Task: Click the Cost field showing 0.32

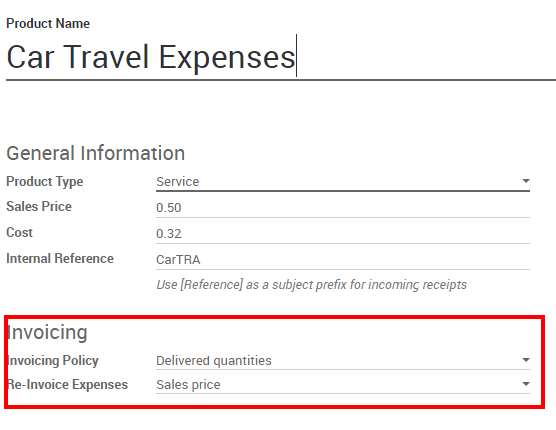Action: click(x=343, y=234)
